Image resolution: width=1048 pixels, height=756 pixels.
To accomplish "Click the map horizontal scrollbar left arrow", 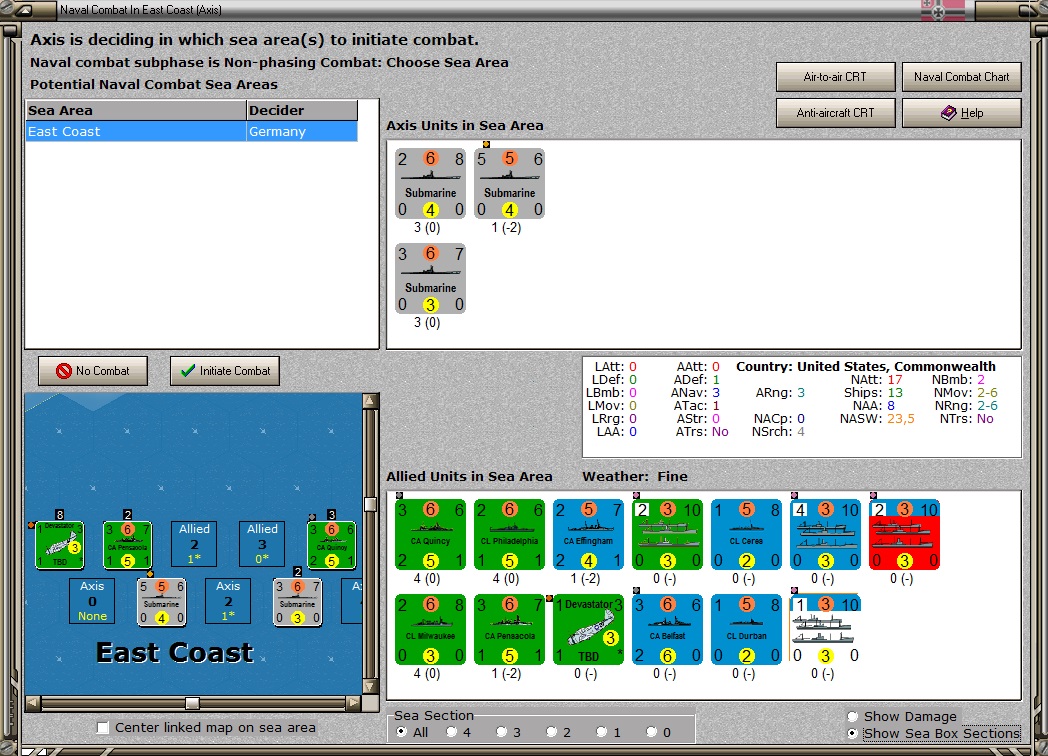I will coord(33,703).
